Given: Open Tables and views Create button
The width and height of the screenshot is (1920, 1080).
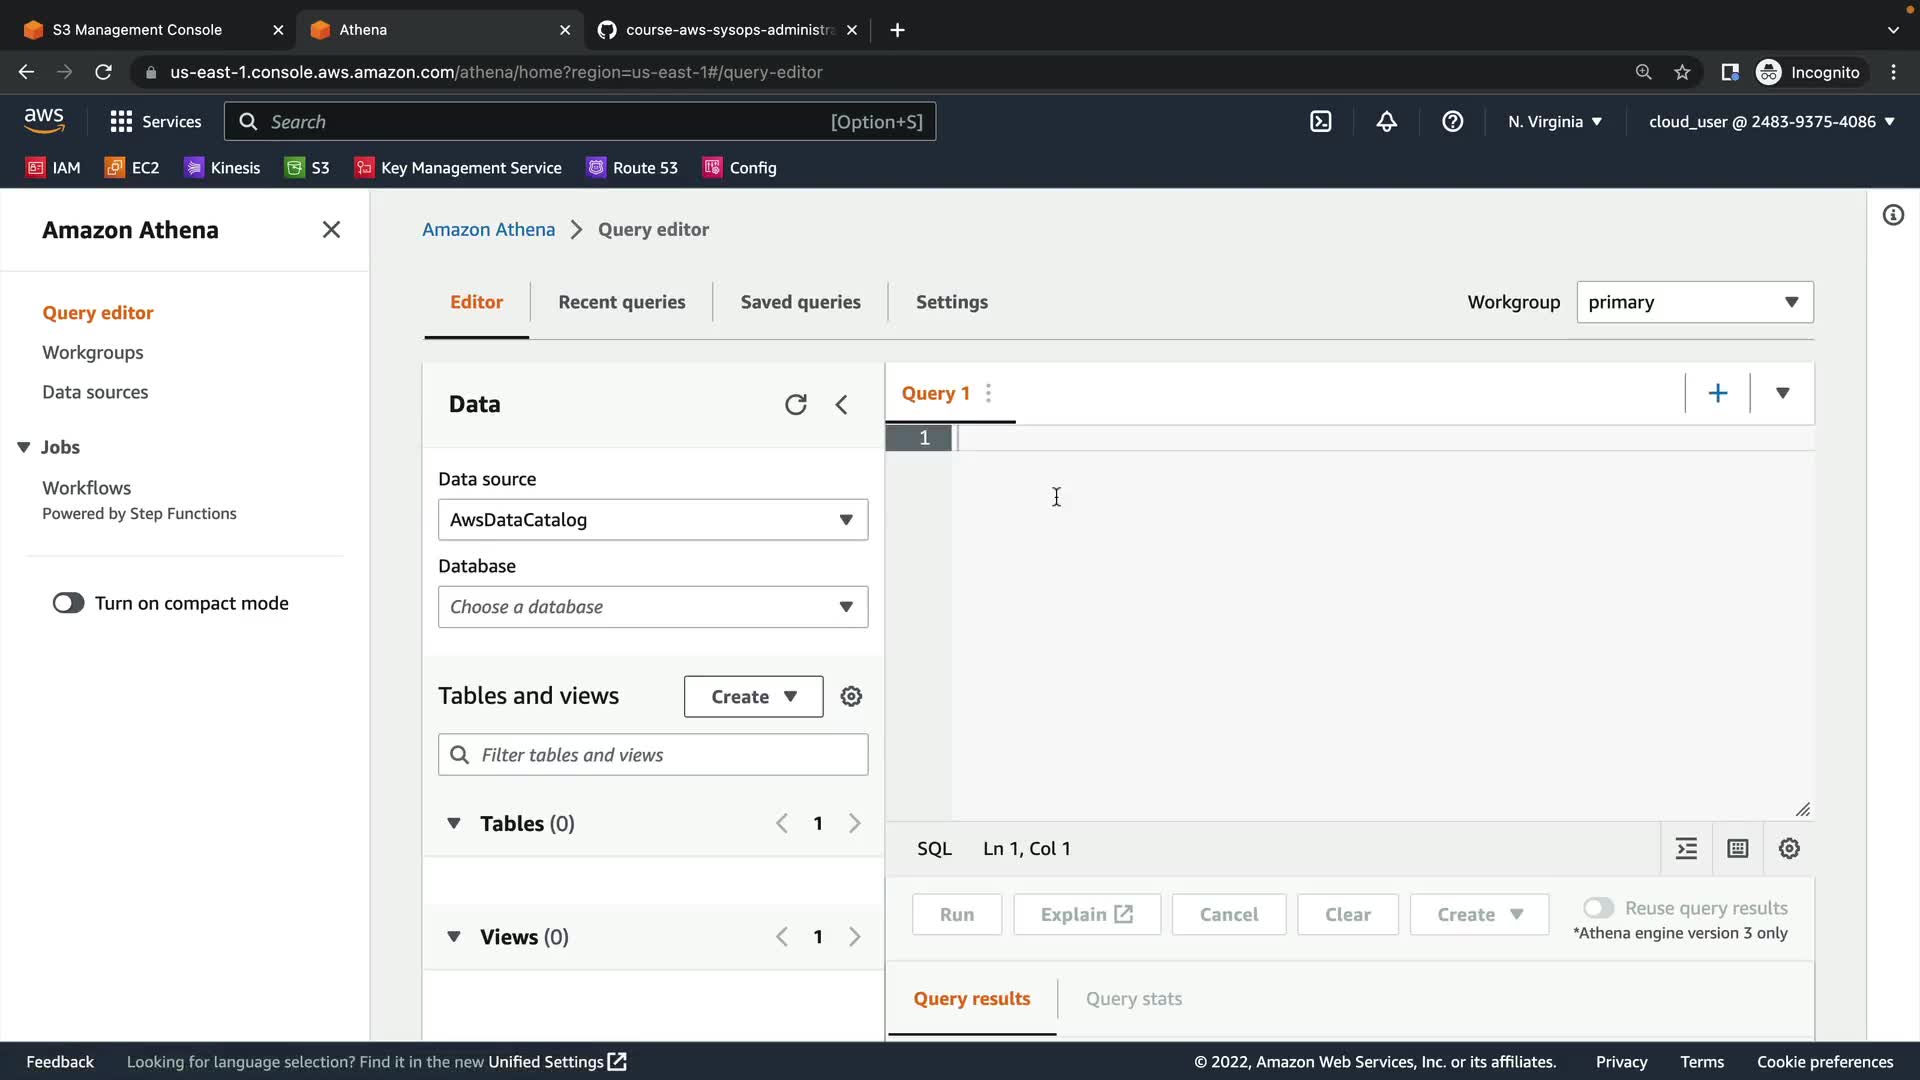Looking at the screenshot, I should tap(753, 697).
